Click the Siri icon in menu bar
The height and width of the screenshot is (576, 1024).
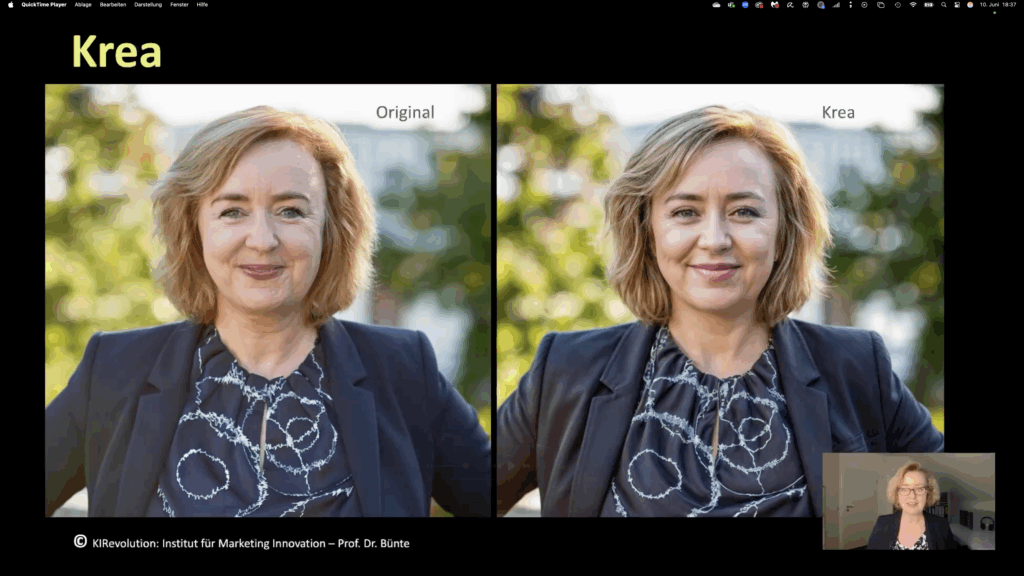(x=970, y=5)
